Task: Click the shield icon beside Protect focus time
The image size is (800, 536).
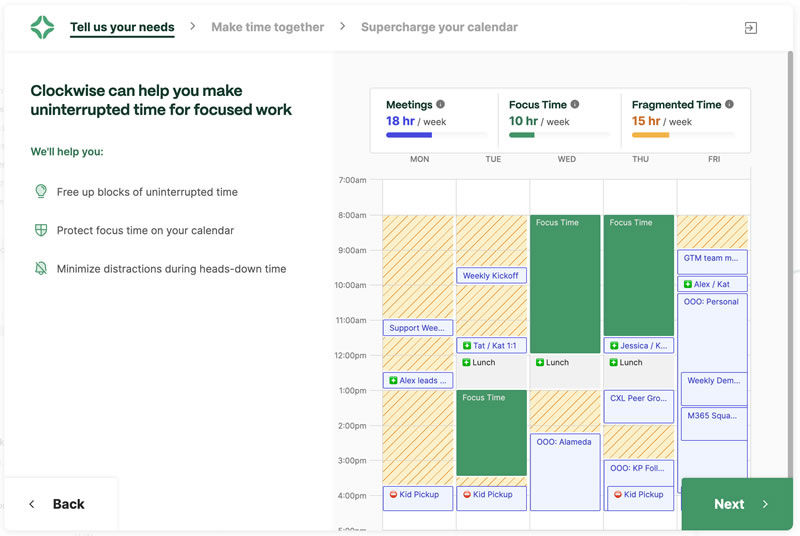Action: pyautogui.click(x=41, y=230)
